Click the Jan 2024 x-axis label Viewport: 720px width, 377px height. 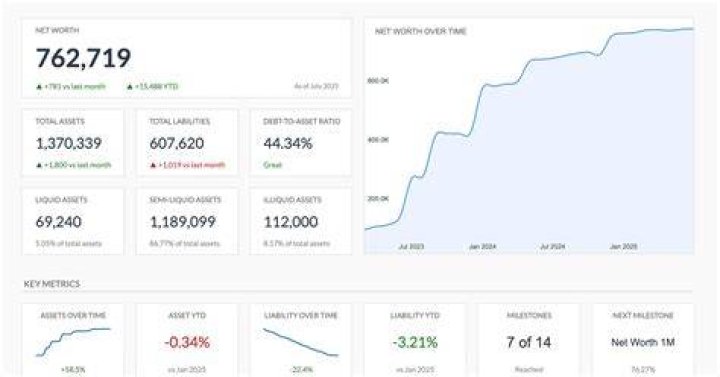click(x=482, y=247)
